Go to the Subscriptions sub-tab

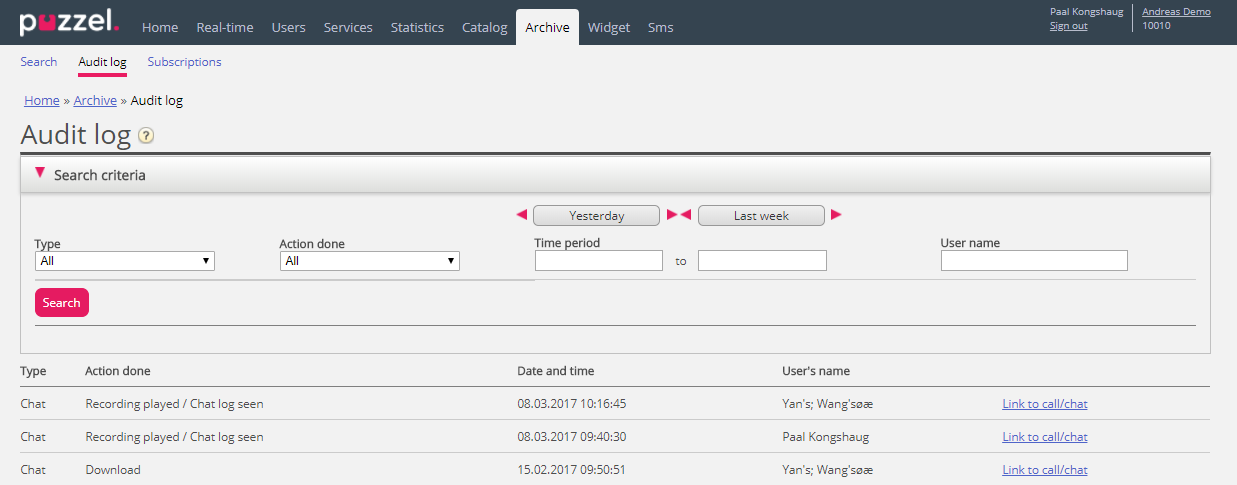point(184,62)
